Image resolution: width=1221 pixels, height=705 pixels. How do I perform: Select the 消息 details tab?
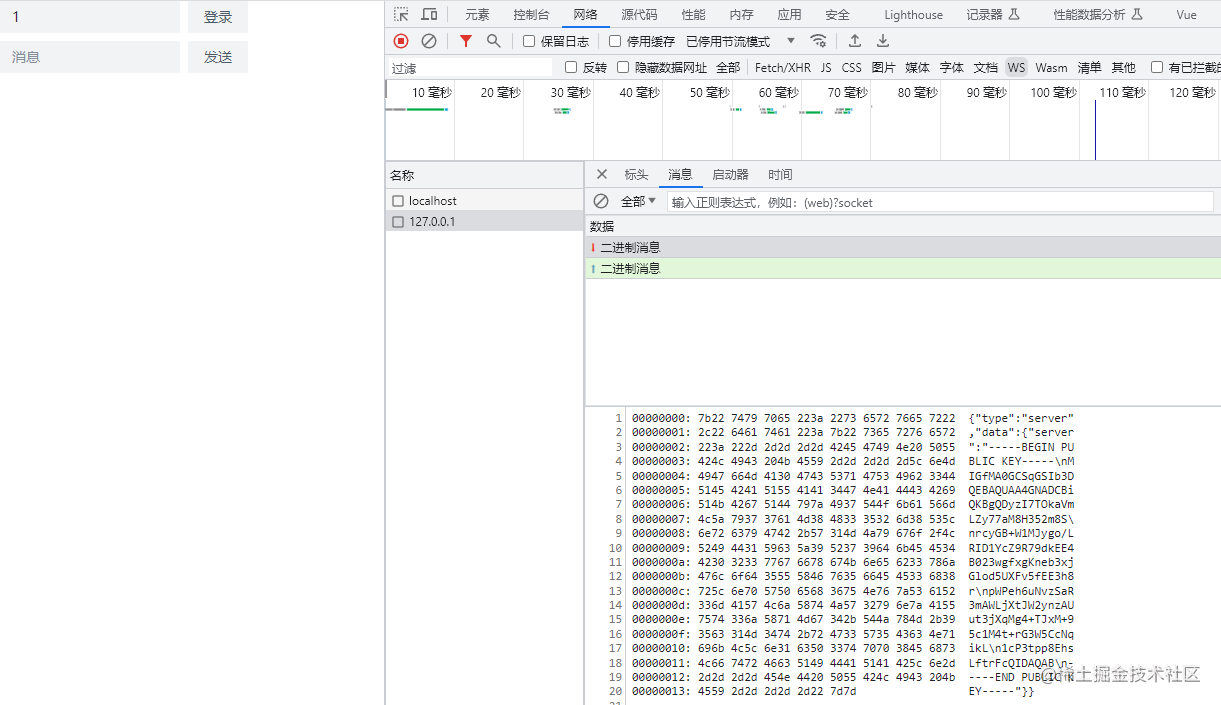[x=680, y=174]
